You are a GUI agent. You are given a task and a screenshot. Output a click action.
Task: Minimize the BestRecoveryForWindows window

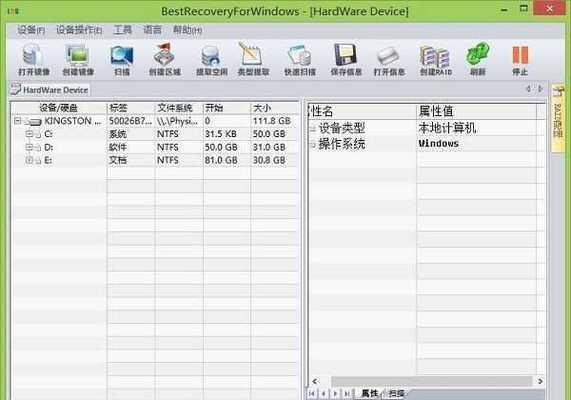[x=504, y=10]
